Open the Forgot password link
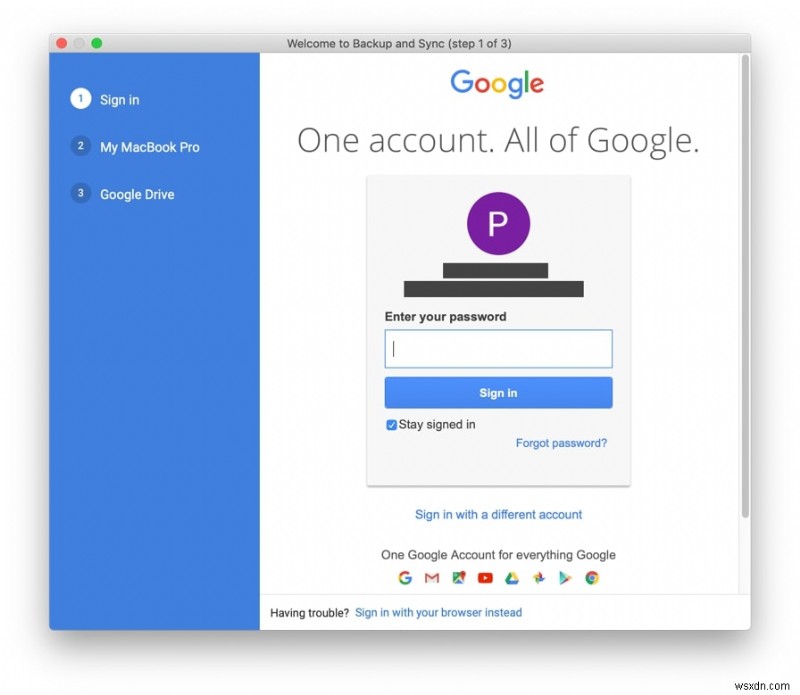This screenshot has width=800, height=695. (x=561, y=443)
